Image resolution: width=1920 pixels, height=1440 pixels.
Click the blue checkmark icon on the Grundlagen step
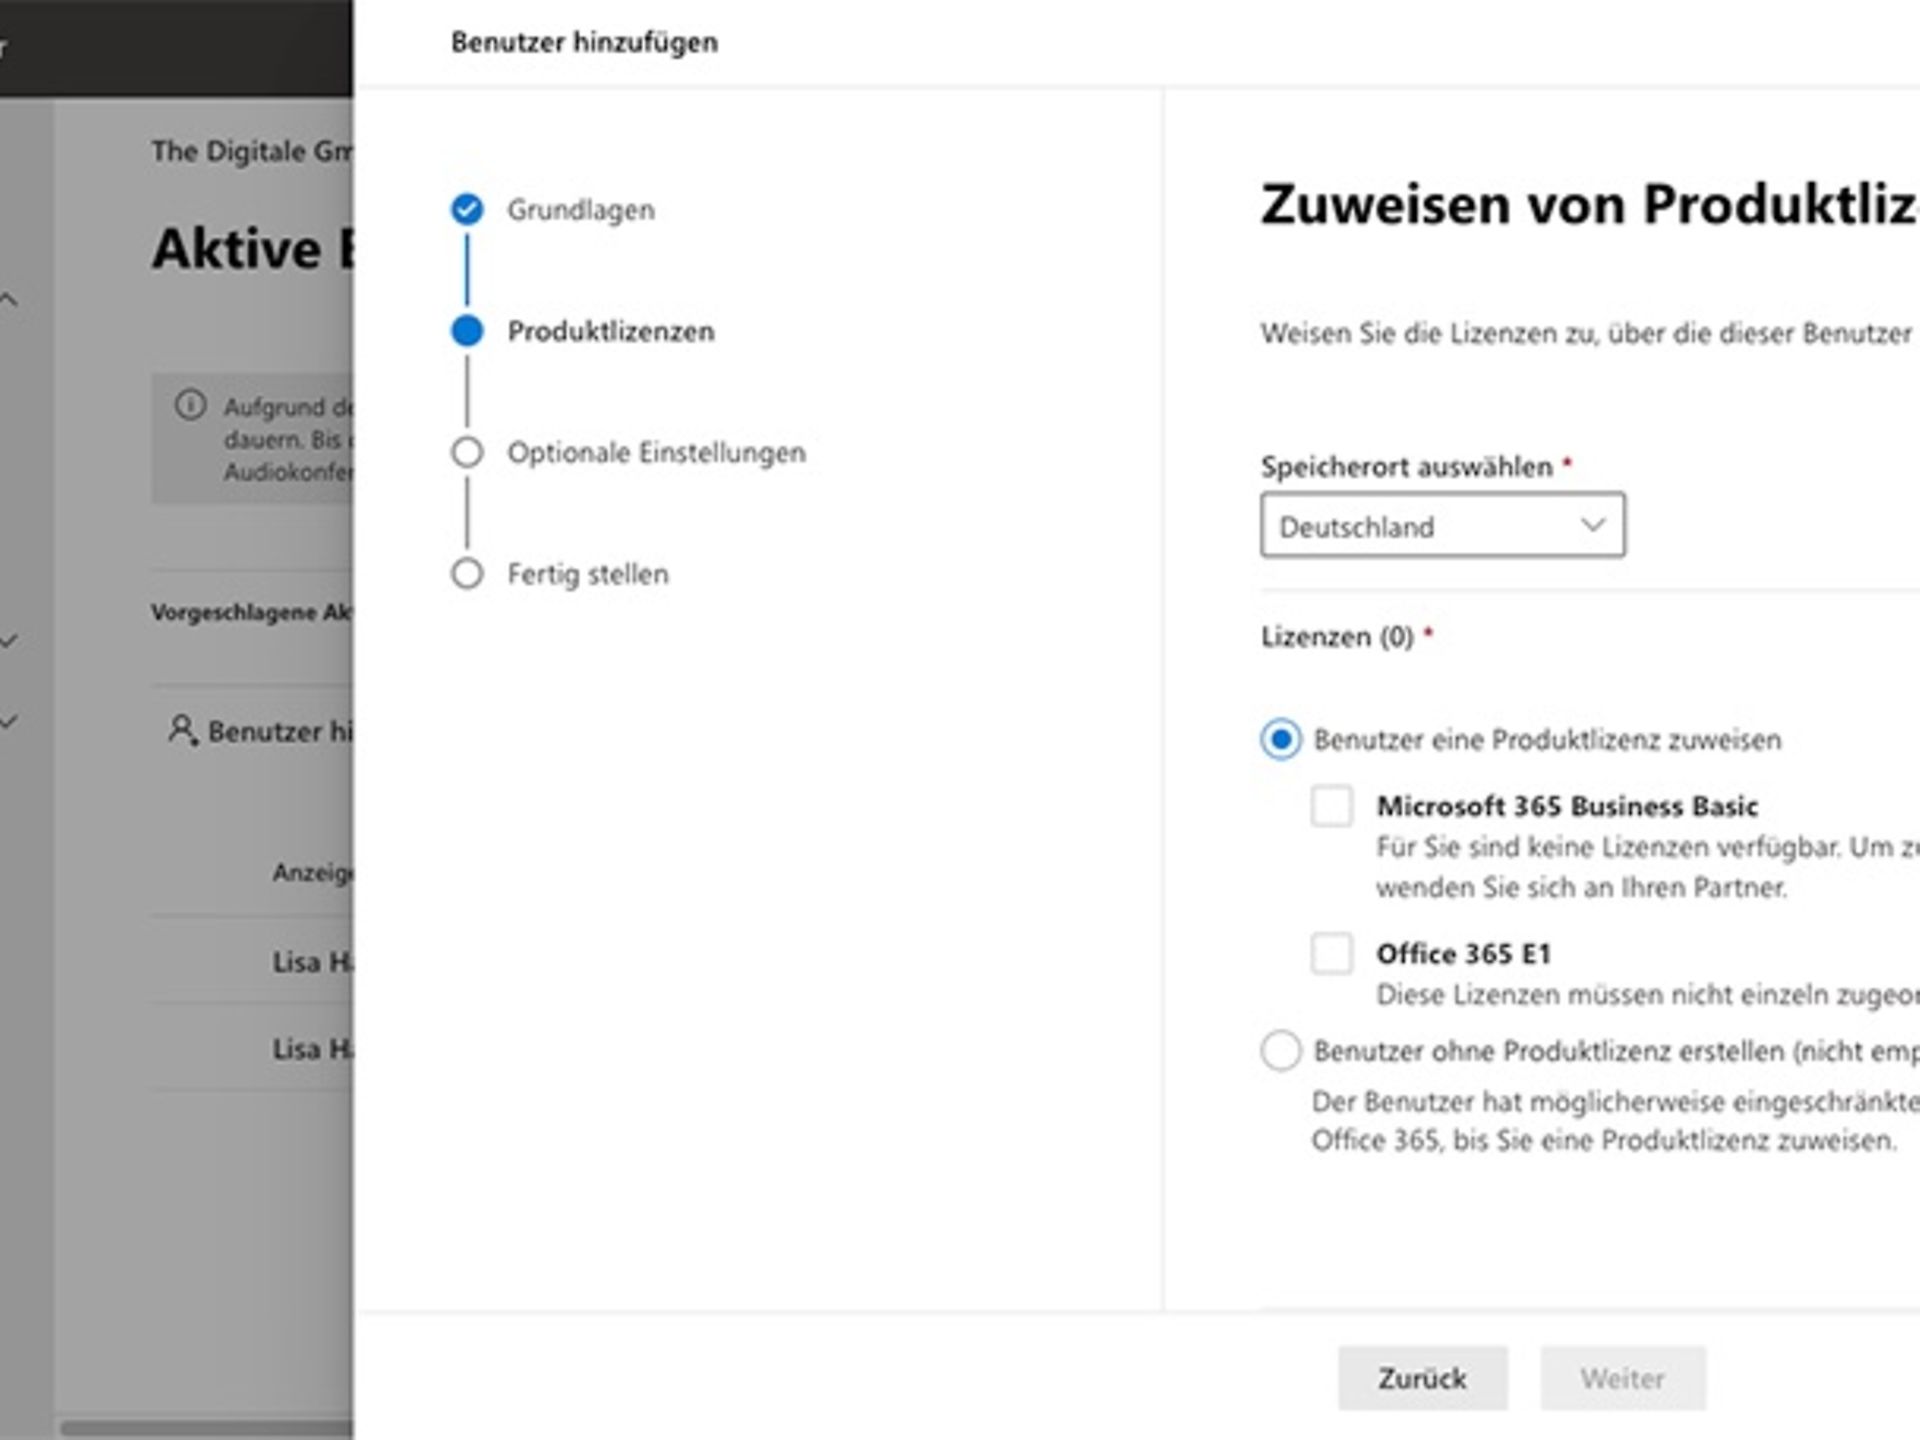pos(467,209)
